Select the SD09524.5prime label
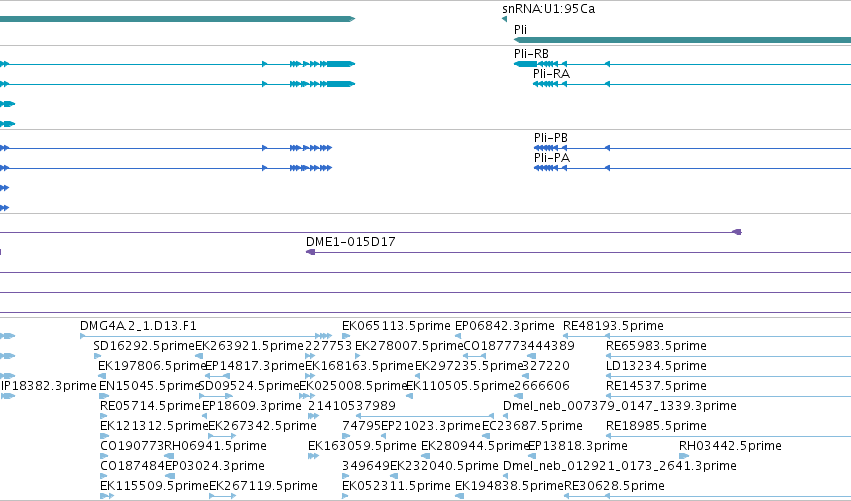Screen dimensions: 851x501 [x=249, y=386]
